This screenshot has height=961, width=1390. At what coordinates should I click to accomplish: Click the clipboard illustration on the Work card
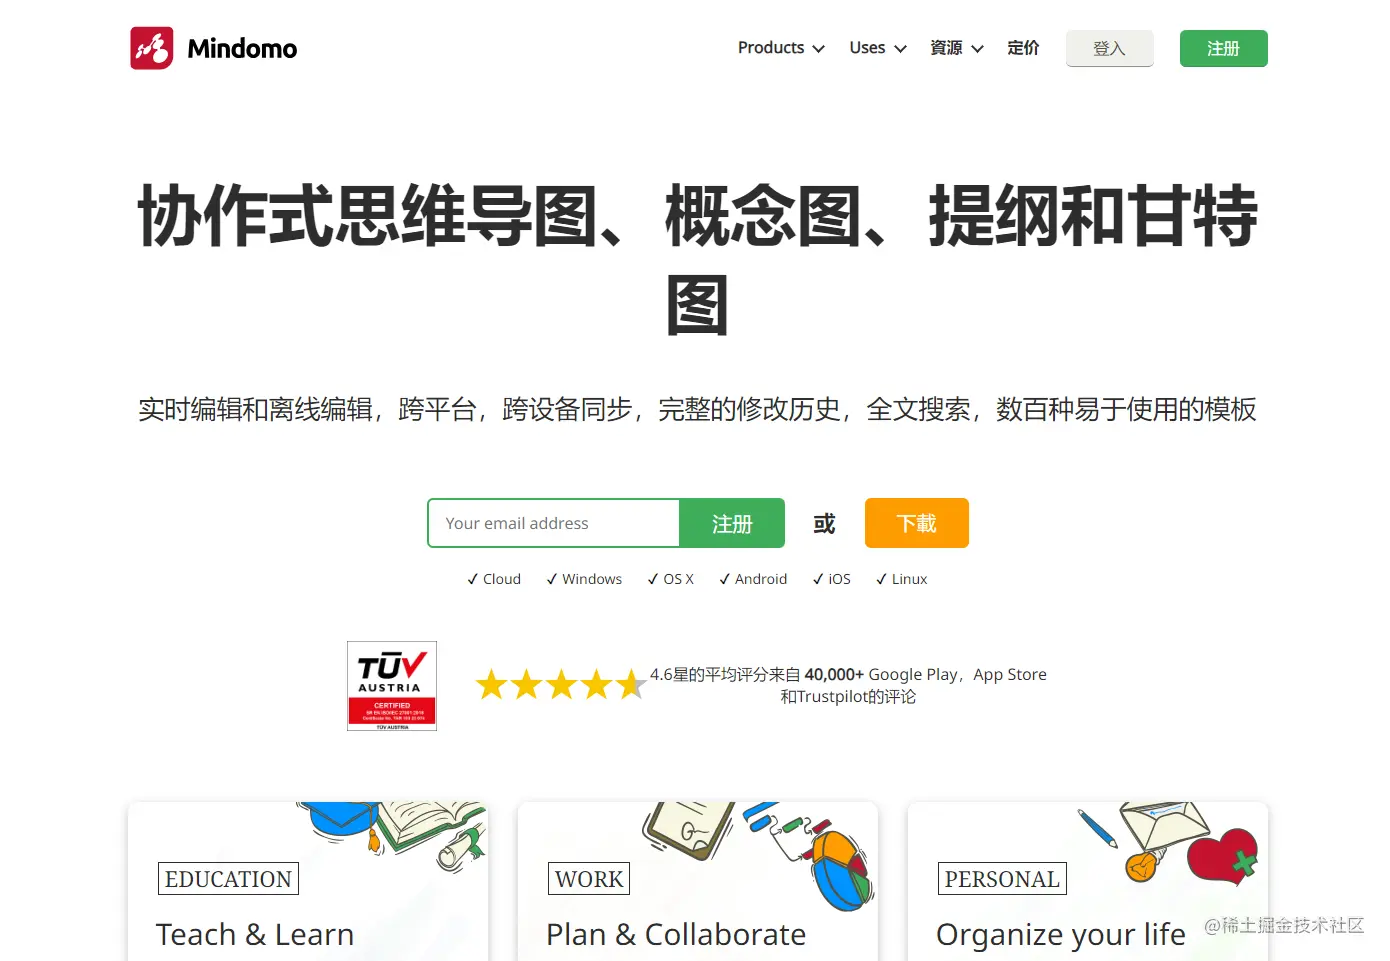pos(688,828)
